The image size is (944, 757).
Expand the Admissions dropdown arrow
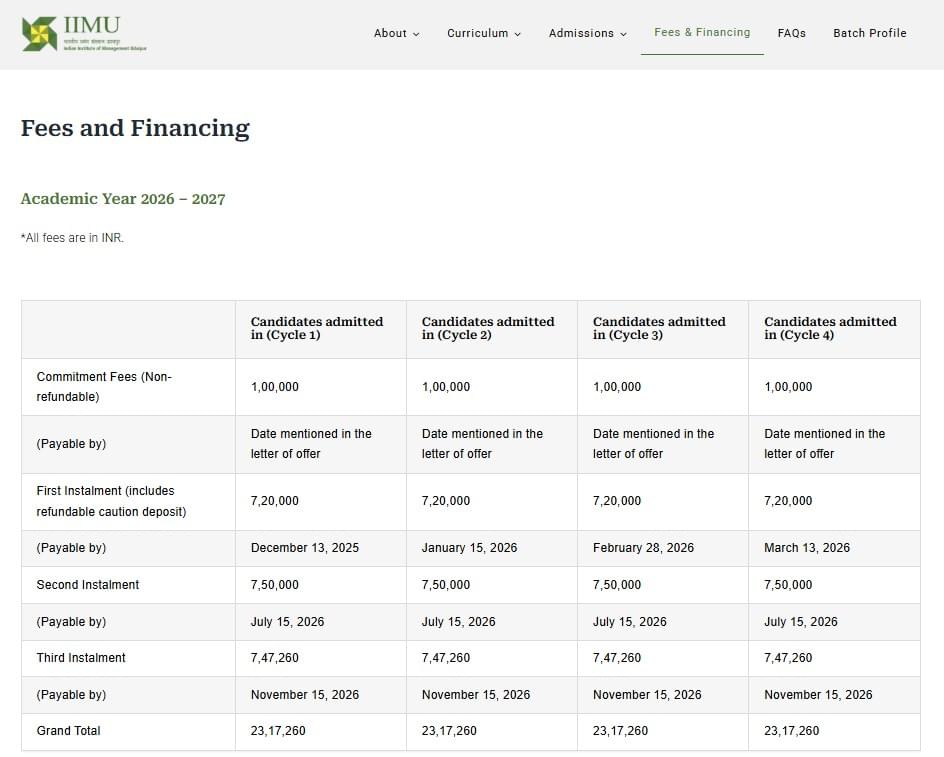pos(623,34)
